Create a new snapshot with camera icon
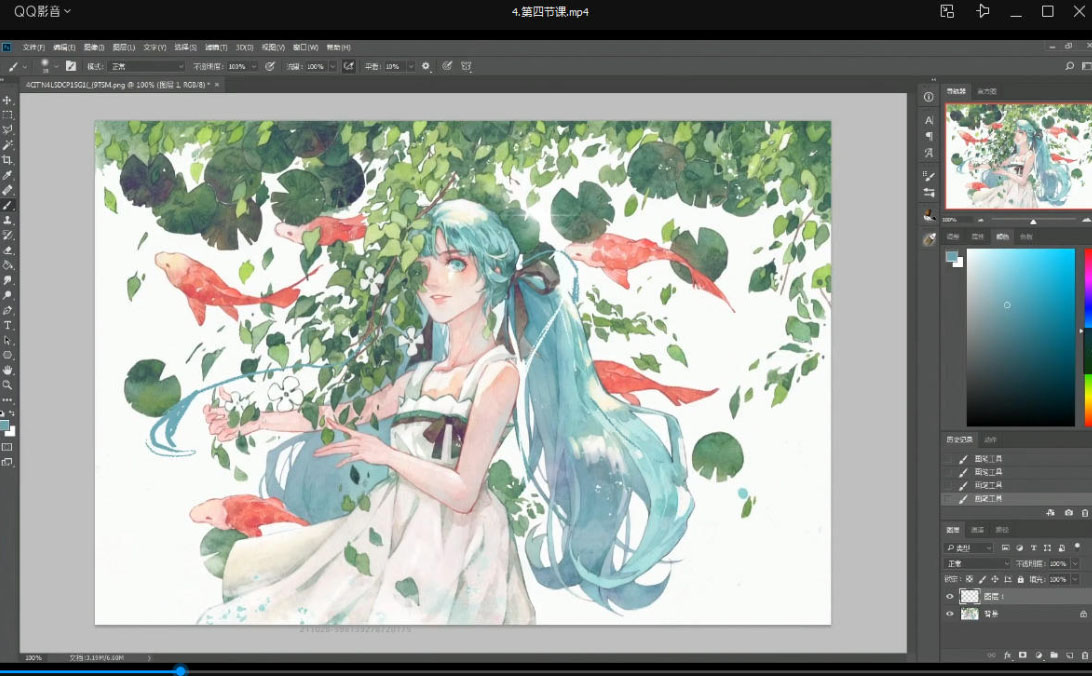Image resolution: width=1092 pixels, height=676 pixels. tap(1068, 513)
